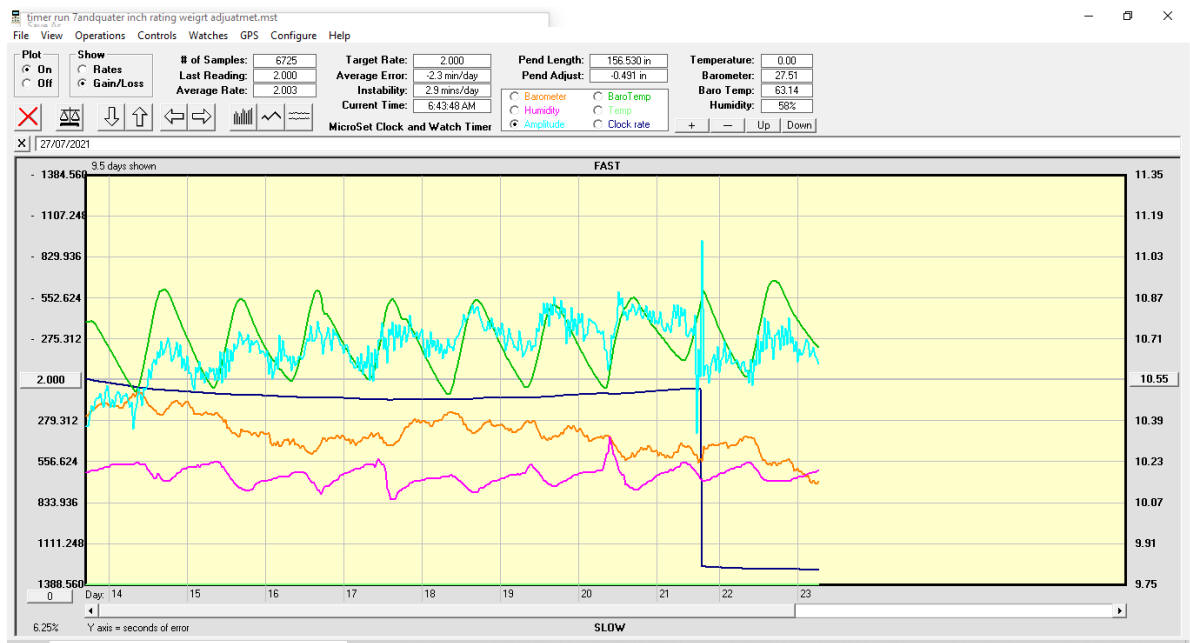Select the wavy lines graph icon
Viewport: 1190px width, 643px height.
(298, 116)
